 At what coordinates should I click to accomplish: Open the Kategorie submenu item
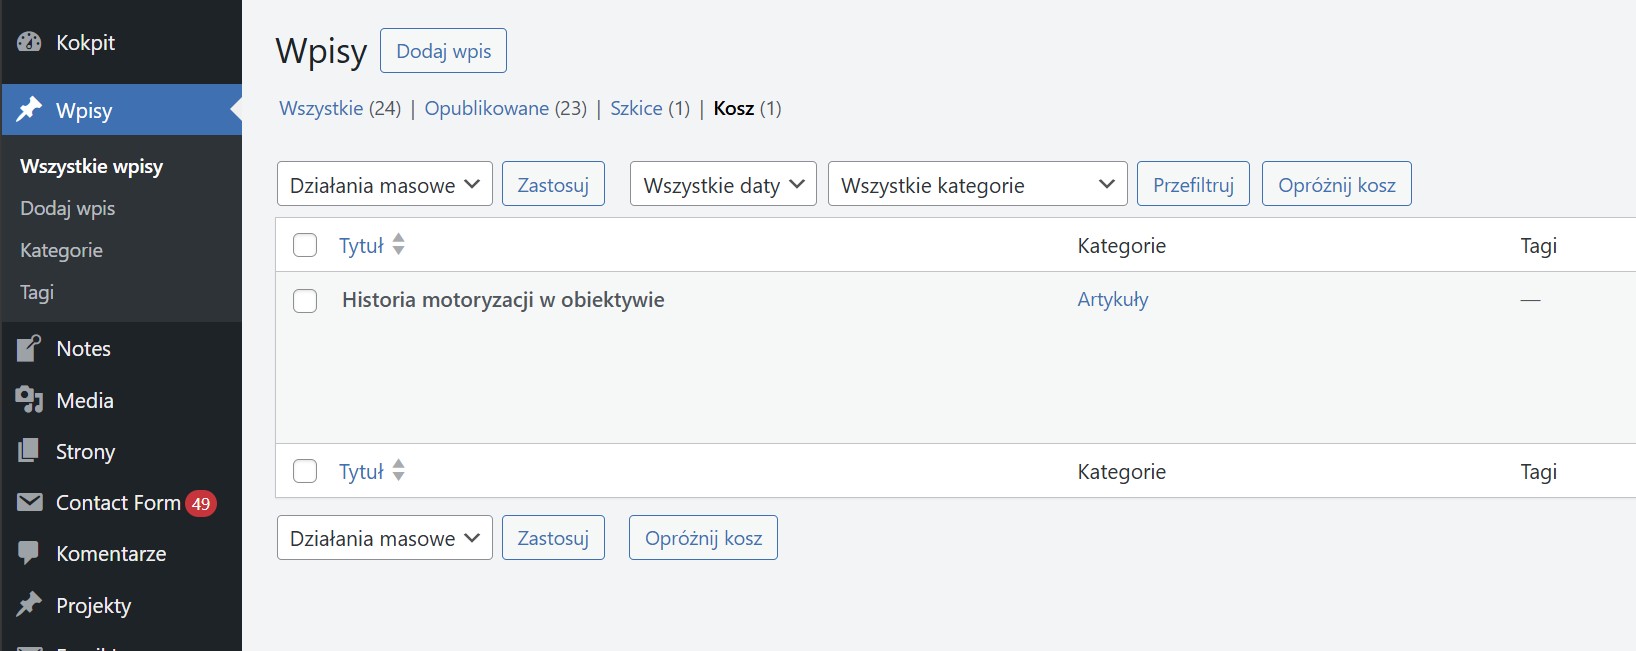(x=61, y=250)
